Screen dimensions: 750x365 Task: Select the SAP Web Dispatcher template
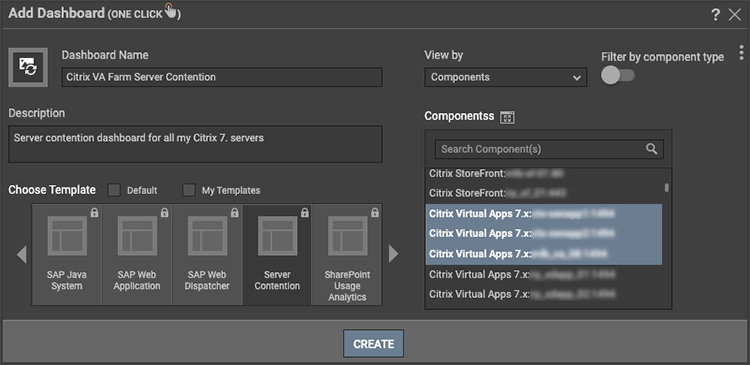[207, 255]
